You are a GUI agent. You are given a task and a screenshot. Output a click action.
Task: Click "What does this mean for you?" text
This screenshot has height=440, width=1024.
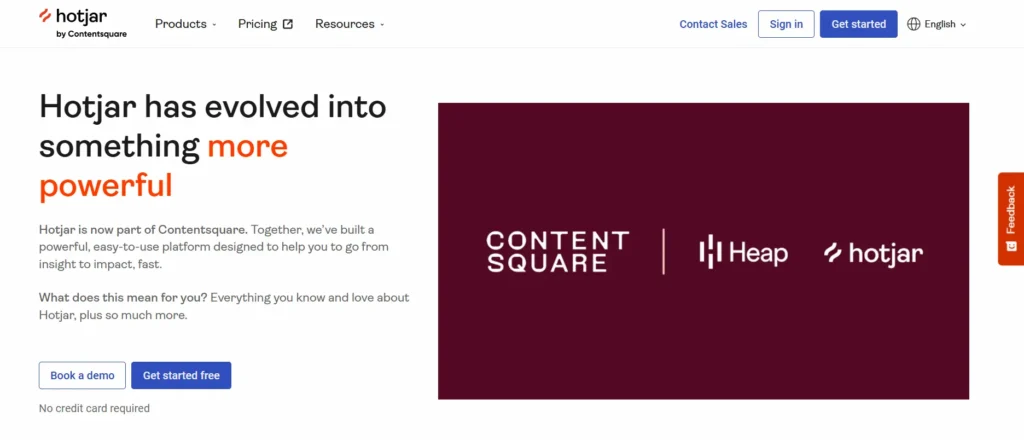click(123, 298)
